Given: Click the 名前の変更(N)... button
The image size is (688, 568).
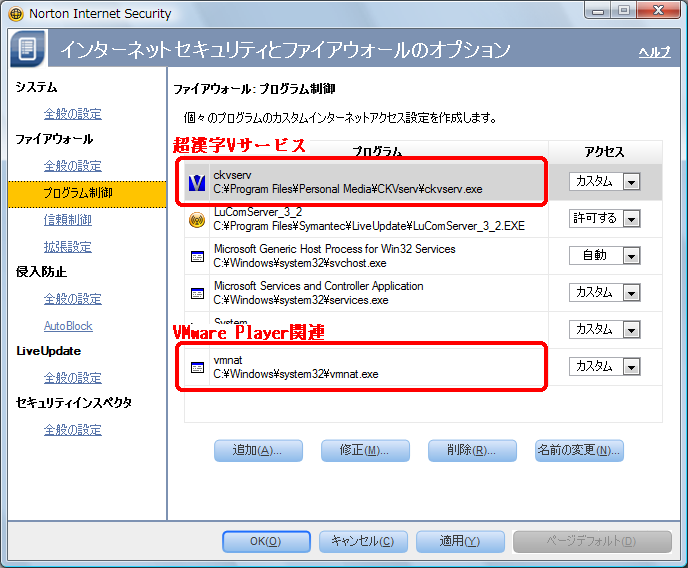Looking at the screenshot, I should (579, 450).
